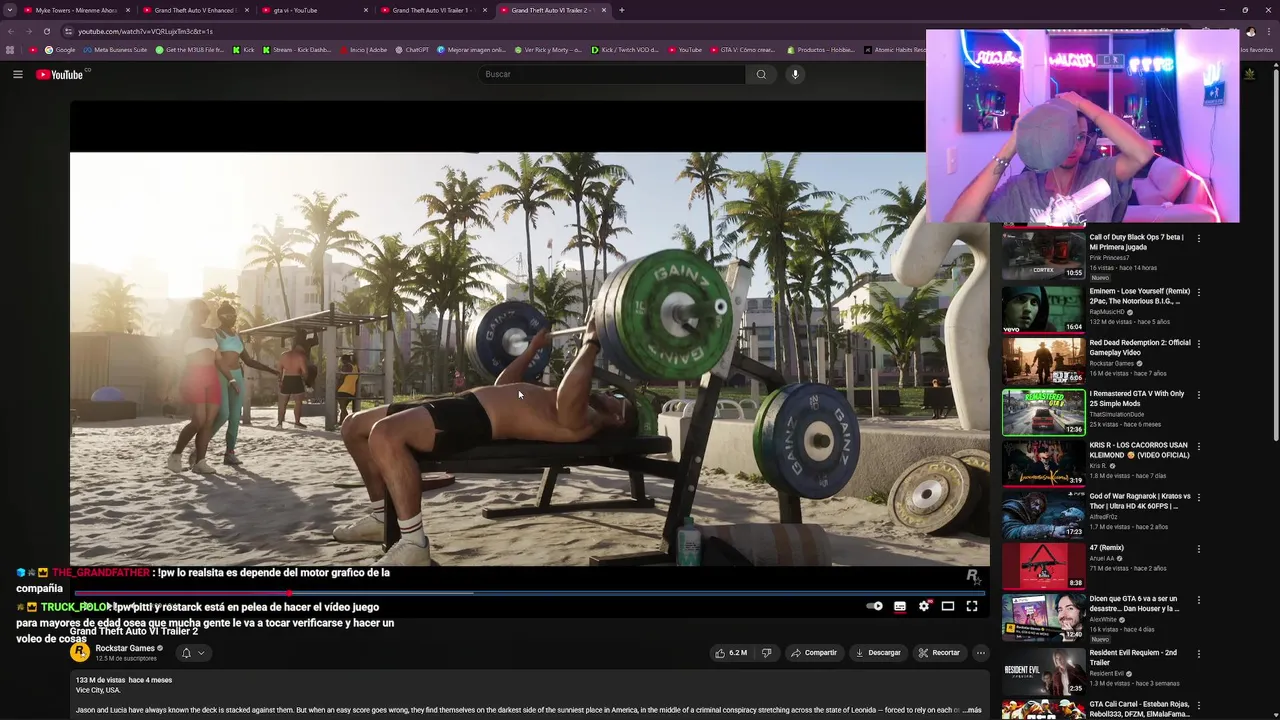Switch to theater mode in the player
Screen dimensions: 1280x720
click(948, 606)
